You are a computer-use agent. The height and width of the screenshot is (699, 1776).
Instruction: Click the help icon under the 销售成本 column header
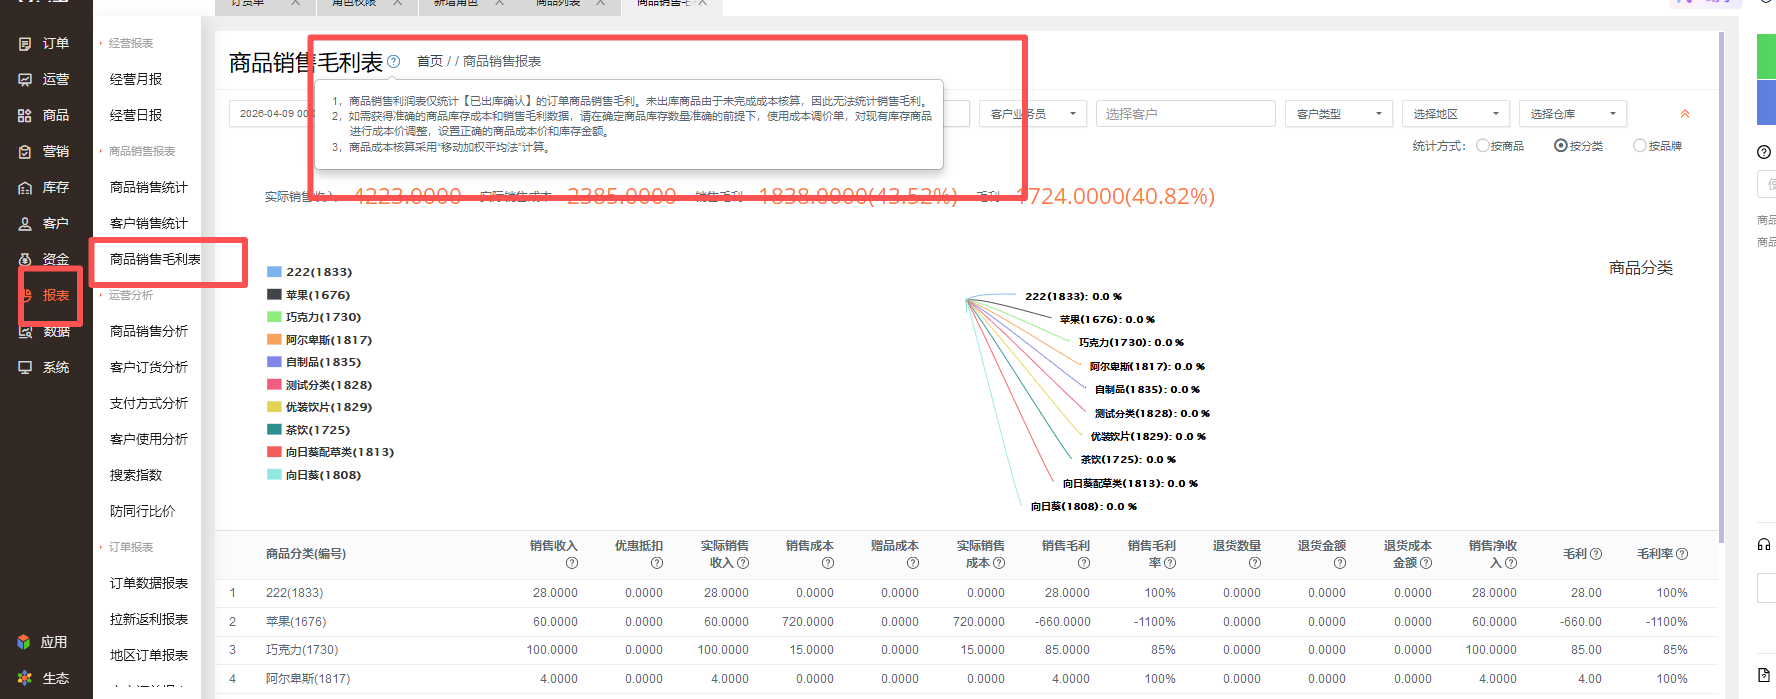(828, 563)
